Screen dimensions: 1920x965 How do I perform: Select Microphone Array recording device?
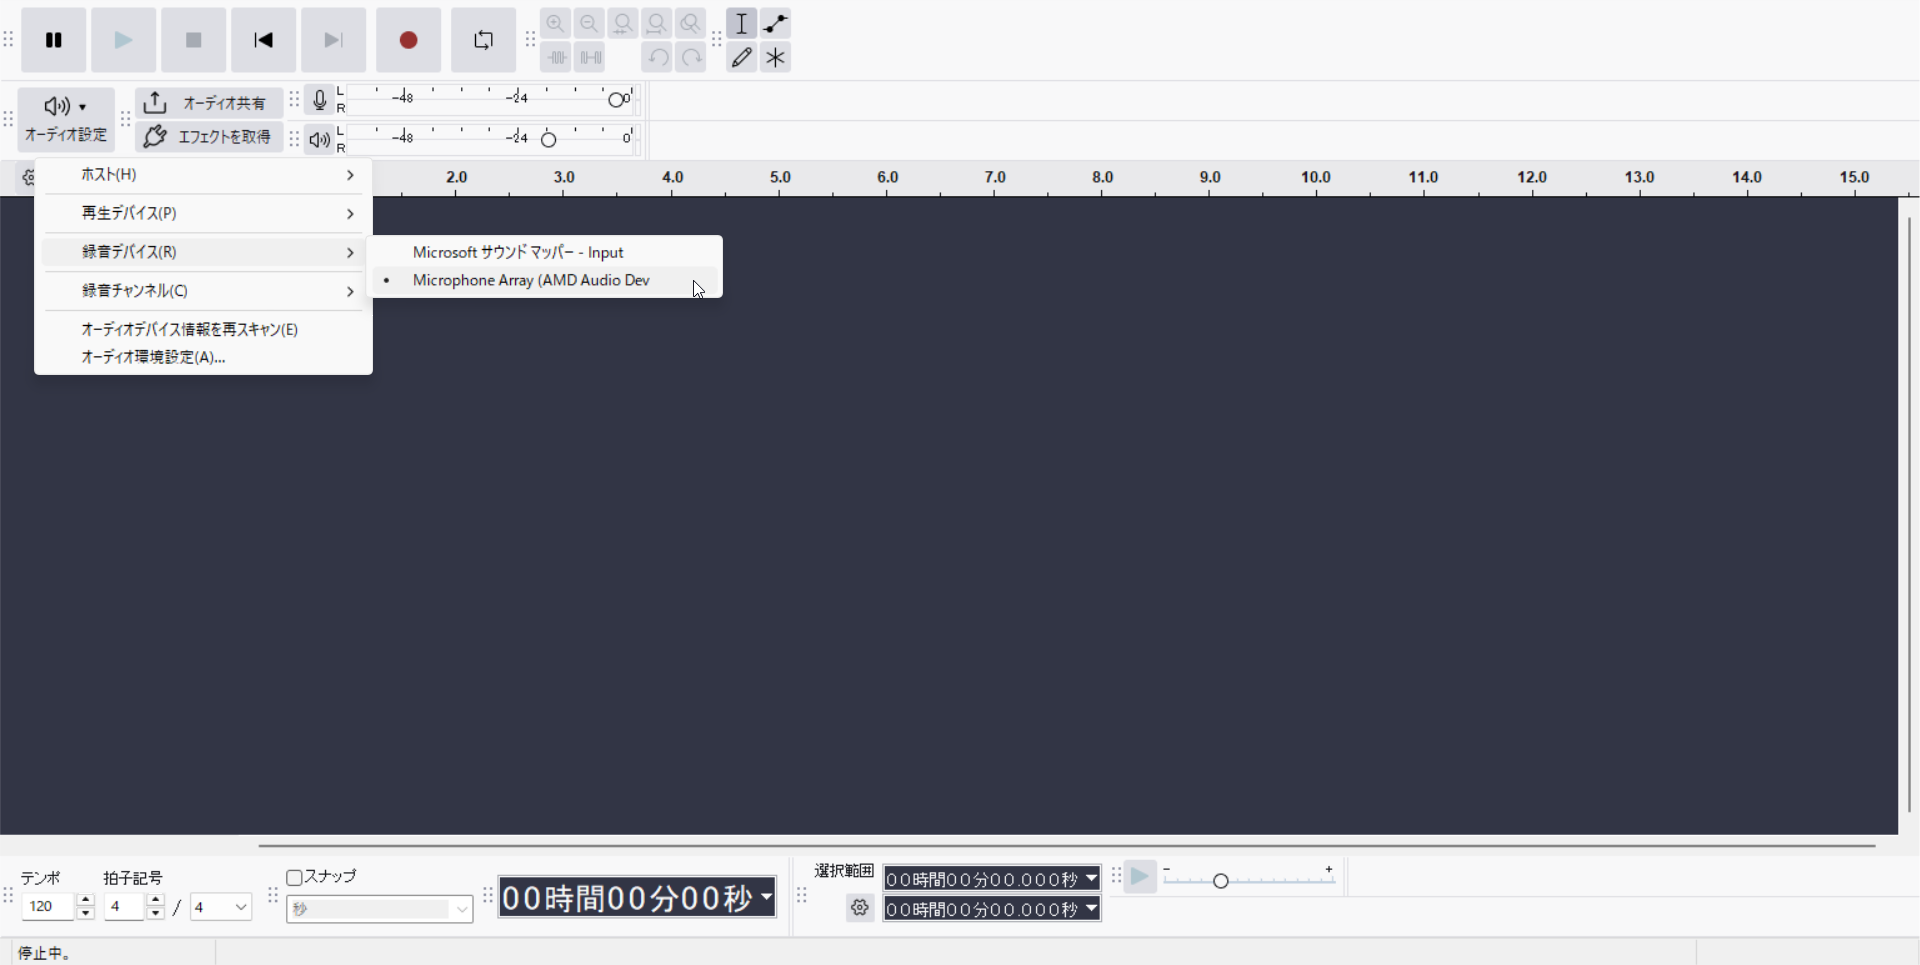click(x=531, y=281)
